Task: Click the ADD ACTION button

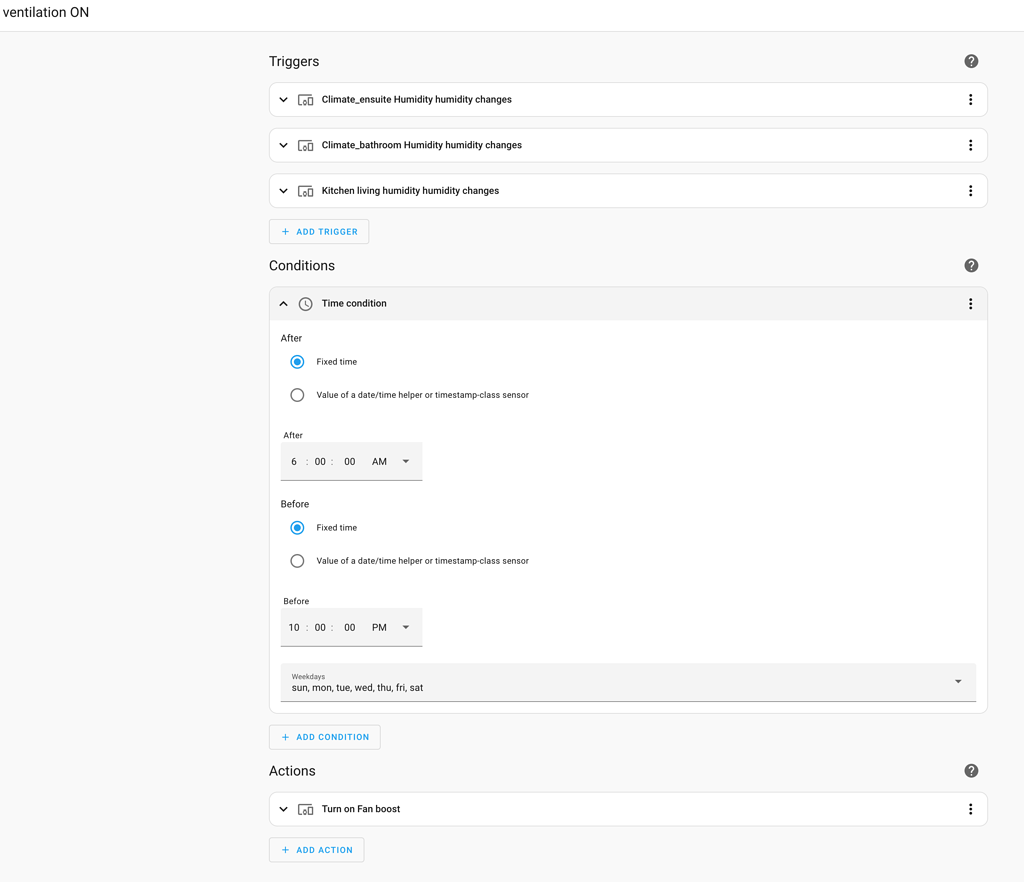Action: (316, 849)
